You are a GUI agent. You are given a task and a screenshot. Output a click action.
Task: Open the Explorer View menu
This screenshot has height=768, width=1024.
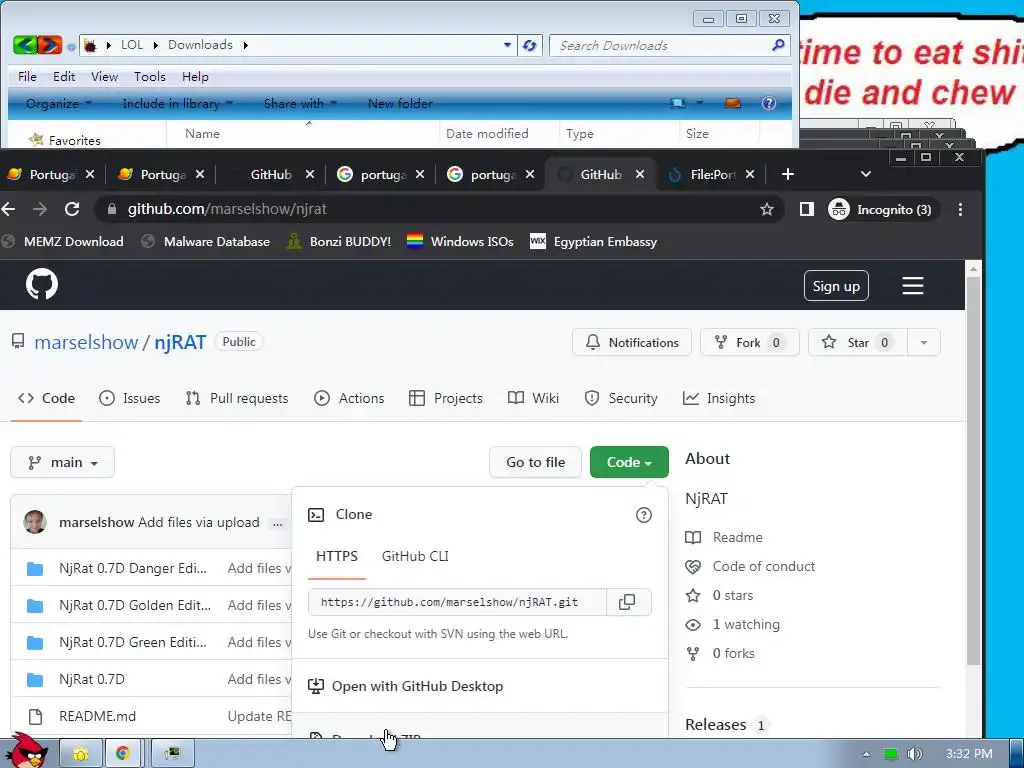[104, 76]
